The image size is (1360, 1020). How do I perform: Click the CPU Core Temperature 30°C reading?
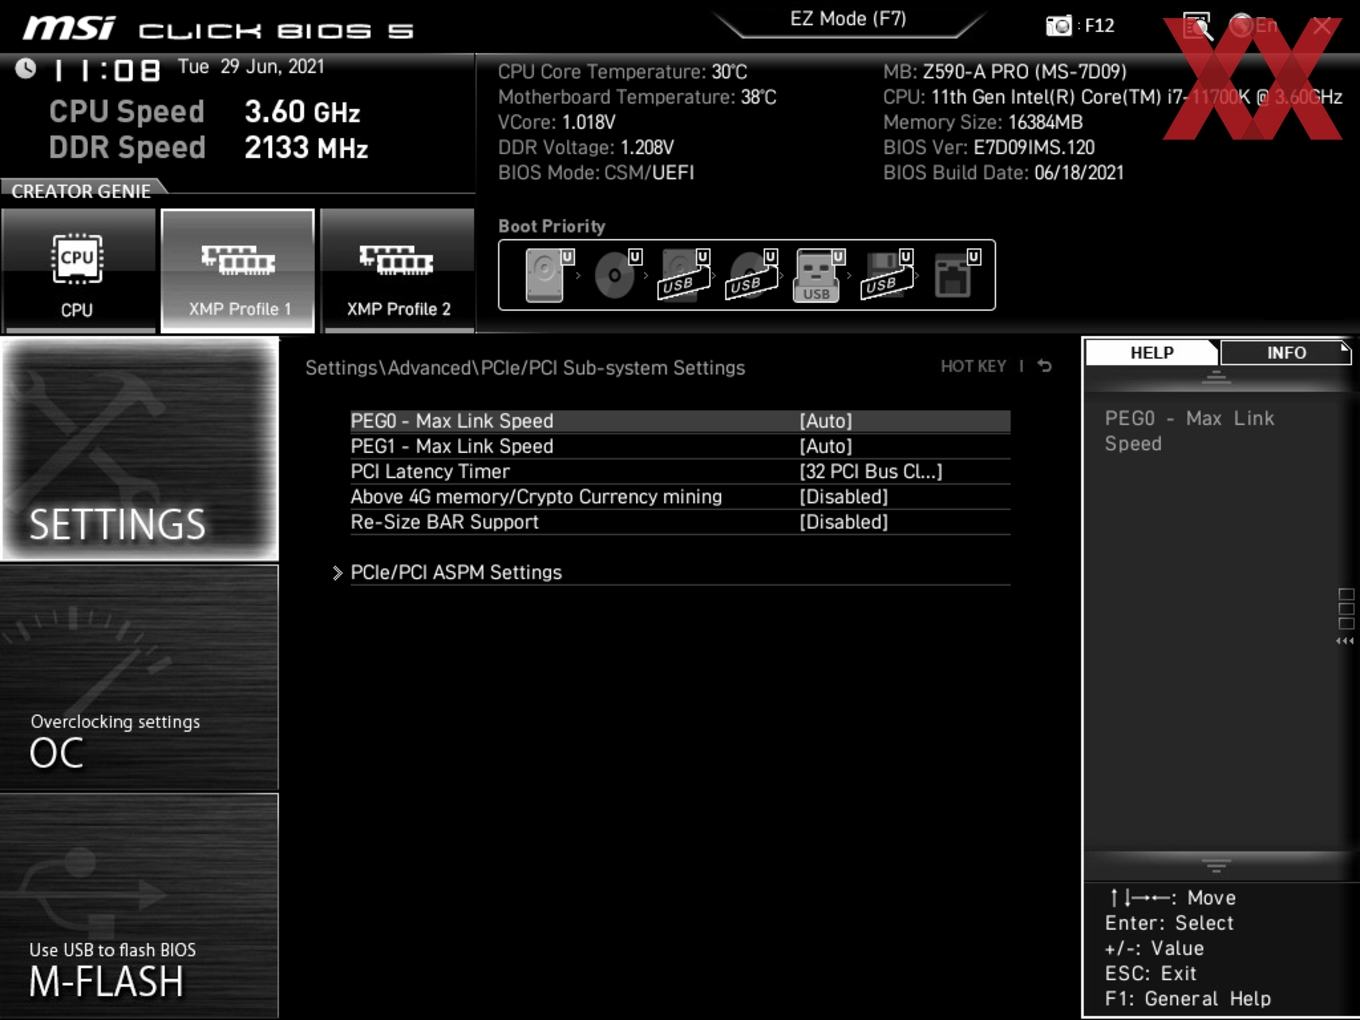coord(622,72)
